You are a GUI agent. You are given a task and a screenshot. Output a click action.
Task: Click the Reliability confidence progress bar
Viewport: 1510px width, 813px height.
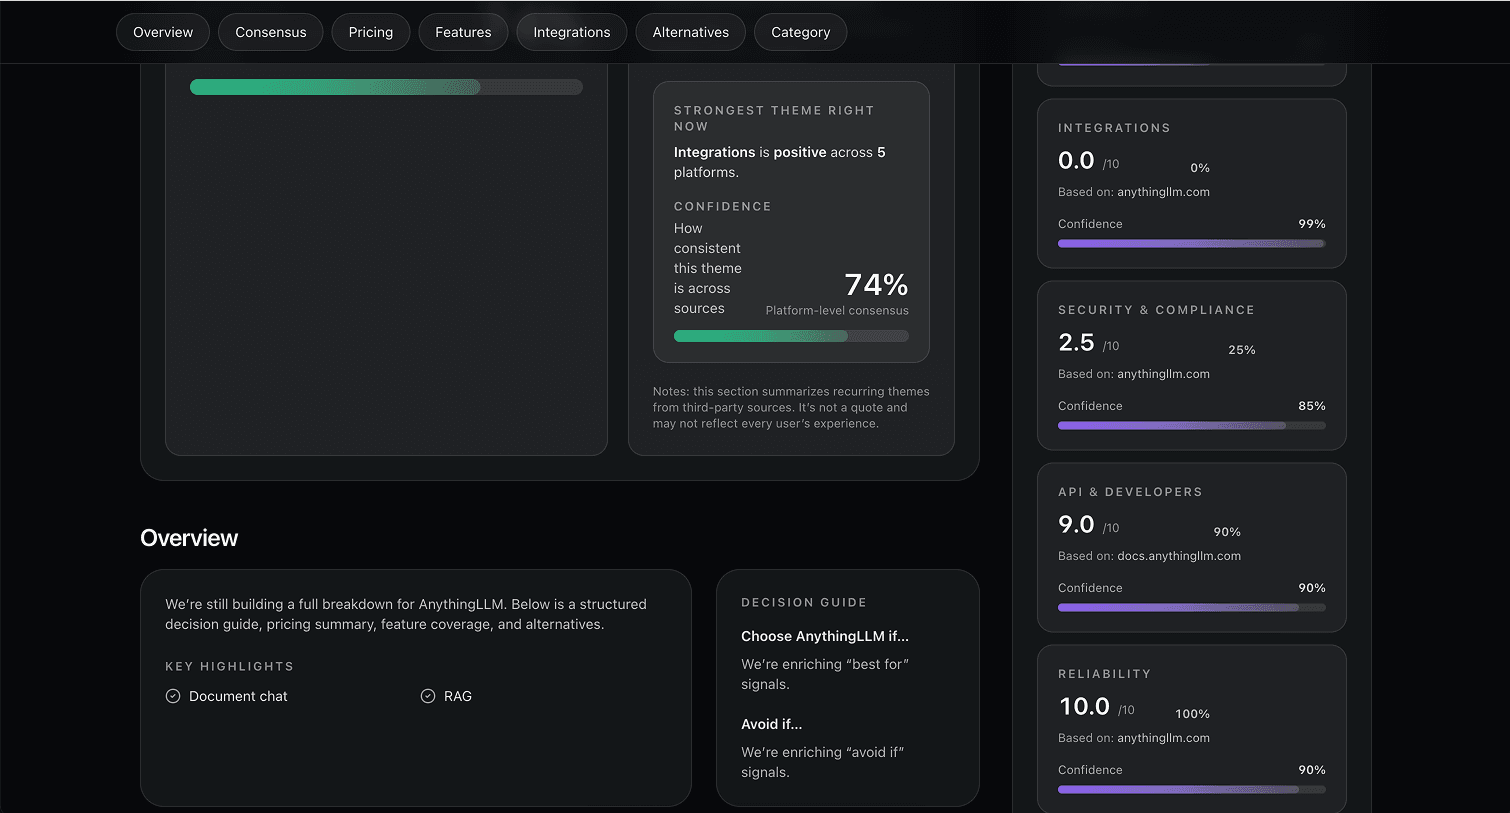pos(1191,789)
